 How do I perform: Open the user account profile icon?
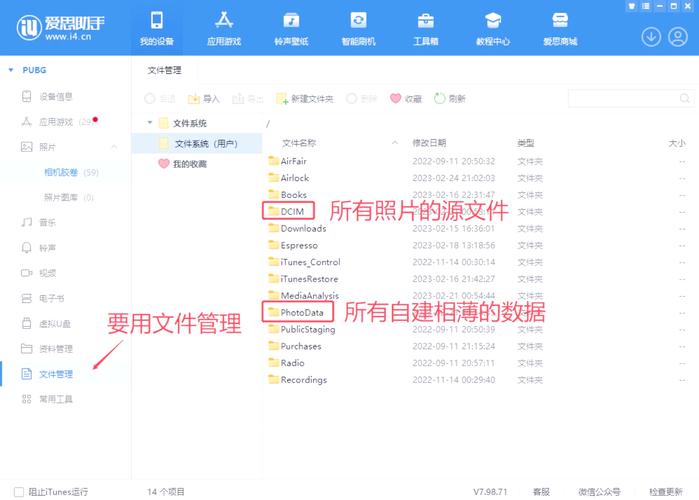pyautogui.click(x=678, y=37)
